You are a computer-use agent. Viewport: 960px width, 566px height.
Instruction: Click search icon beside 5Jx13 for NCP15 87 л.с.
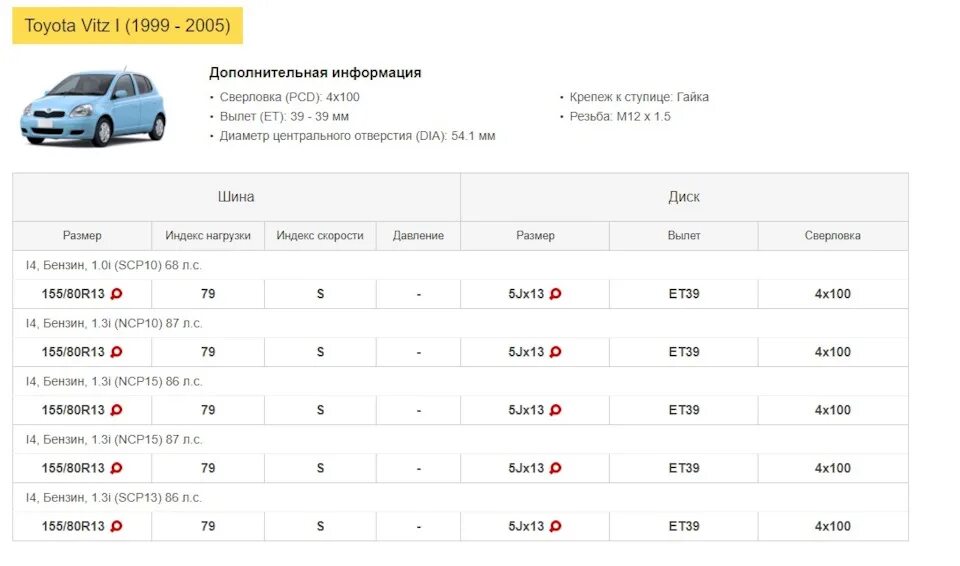pos(556,468)
